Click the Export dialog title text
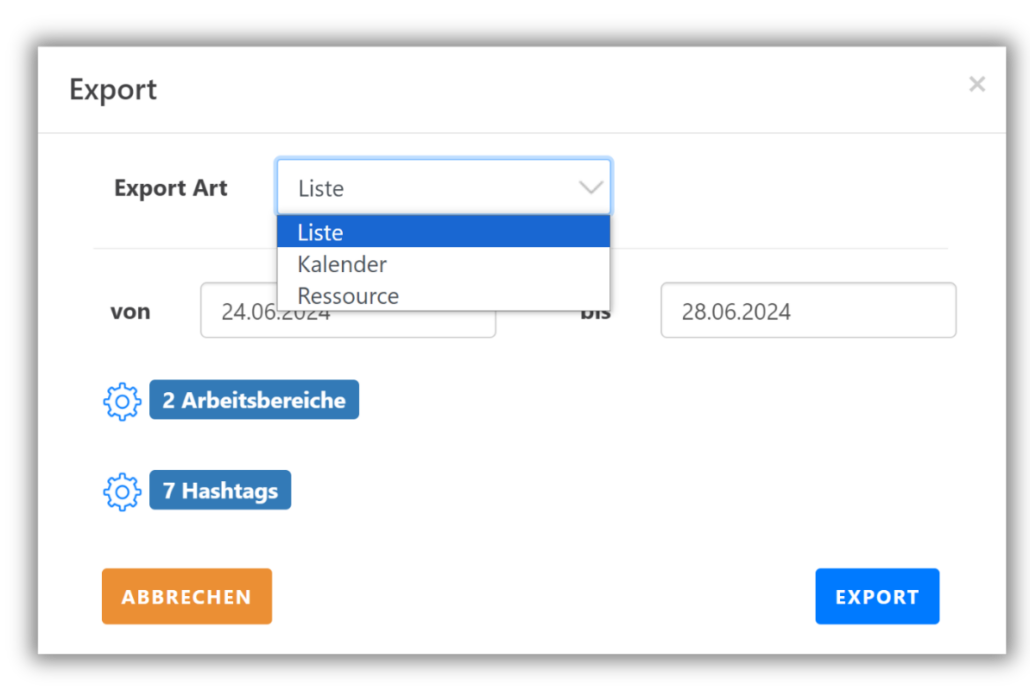Viewport: 1030px width, 698px height. pyautogui.click(x=113, y=90)
